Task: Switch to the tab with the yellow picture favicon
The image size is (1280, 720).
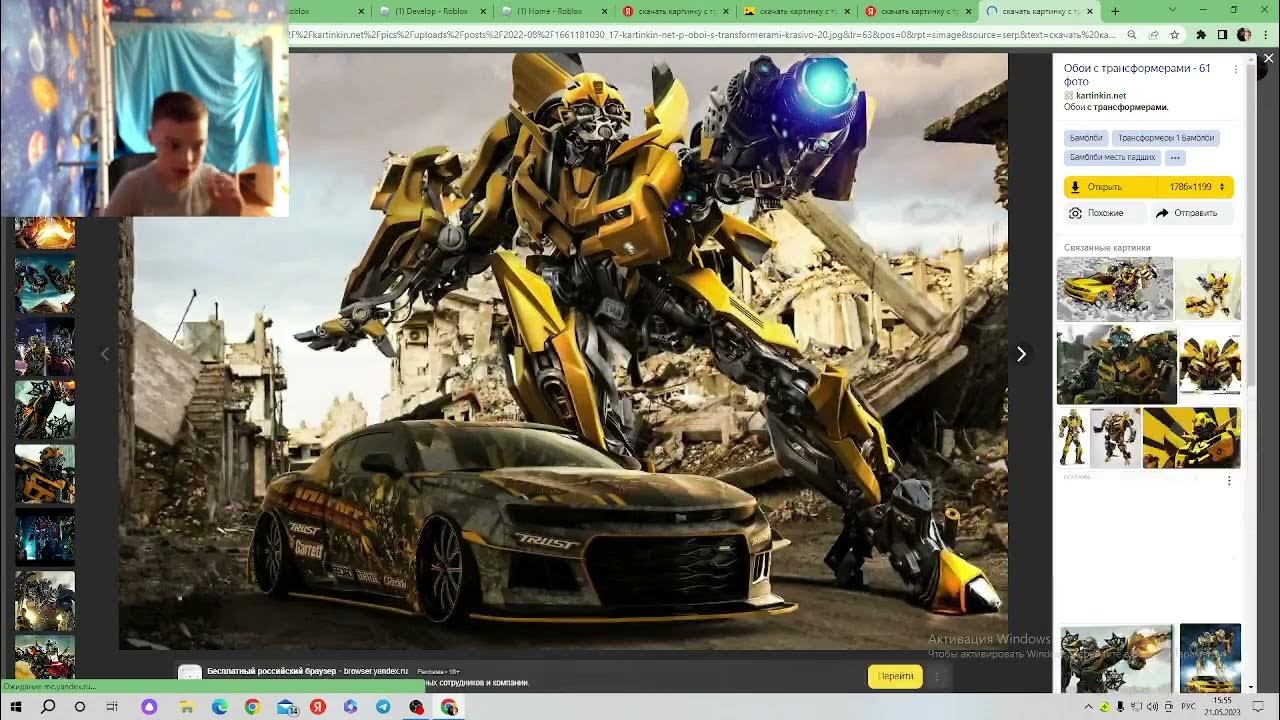Action: point(797,11)
